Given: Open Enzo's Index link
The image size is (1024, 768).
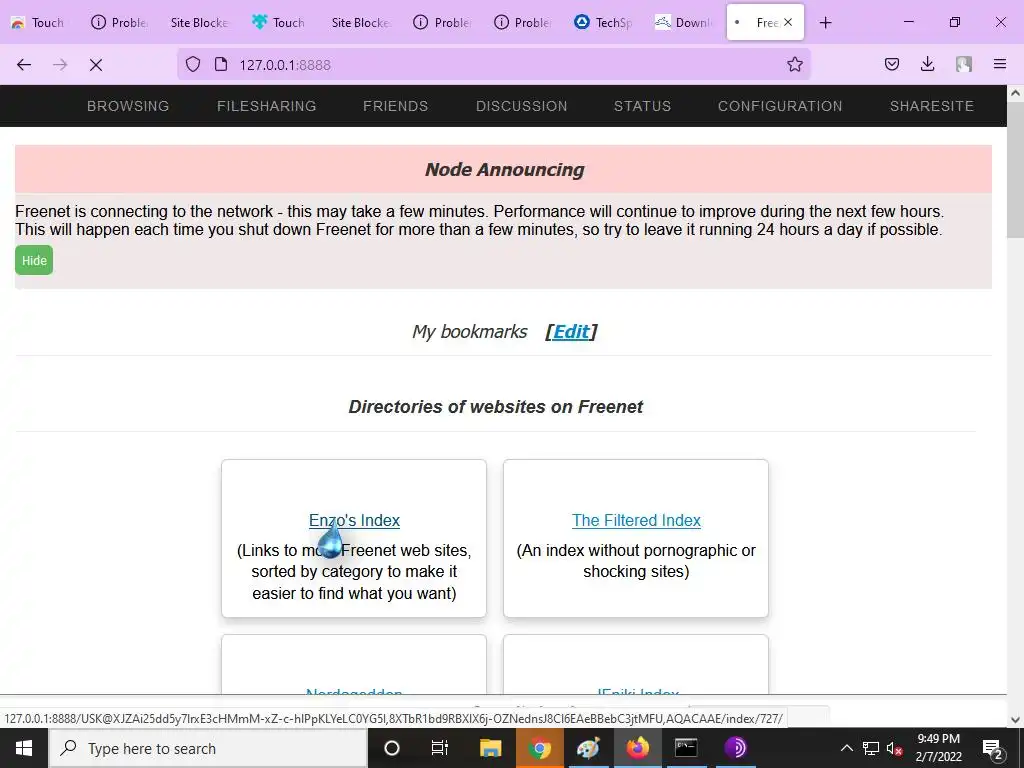Looking at the screenshot, I should (354, 520).
